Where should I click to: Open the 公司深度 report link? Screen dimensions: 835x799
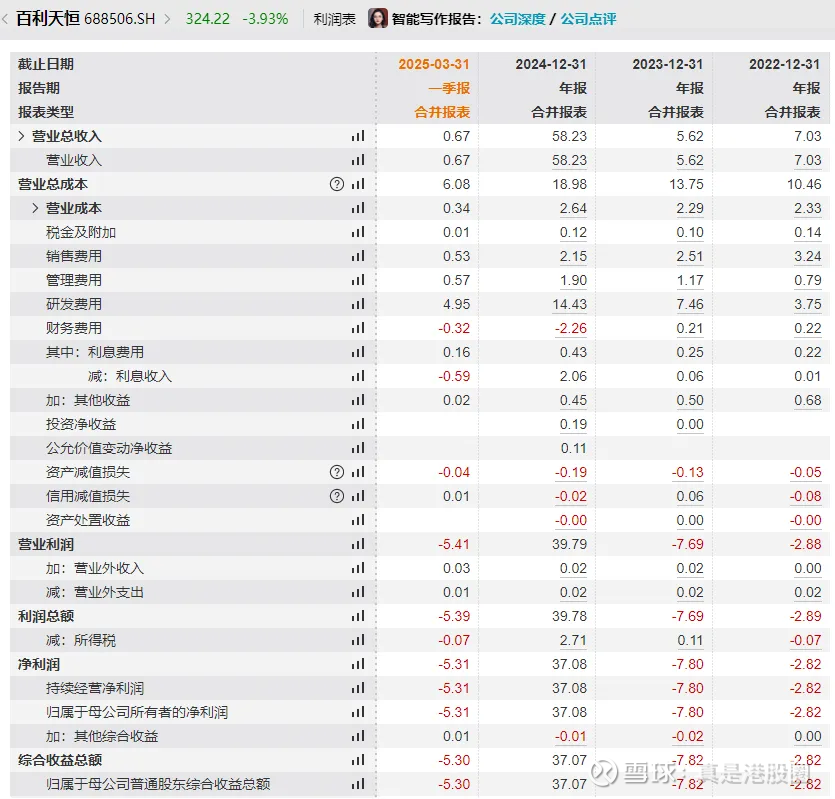click(x=517, y=19)
